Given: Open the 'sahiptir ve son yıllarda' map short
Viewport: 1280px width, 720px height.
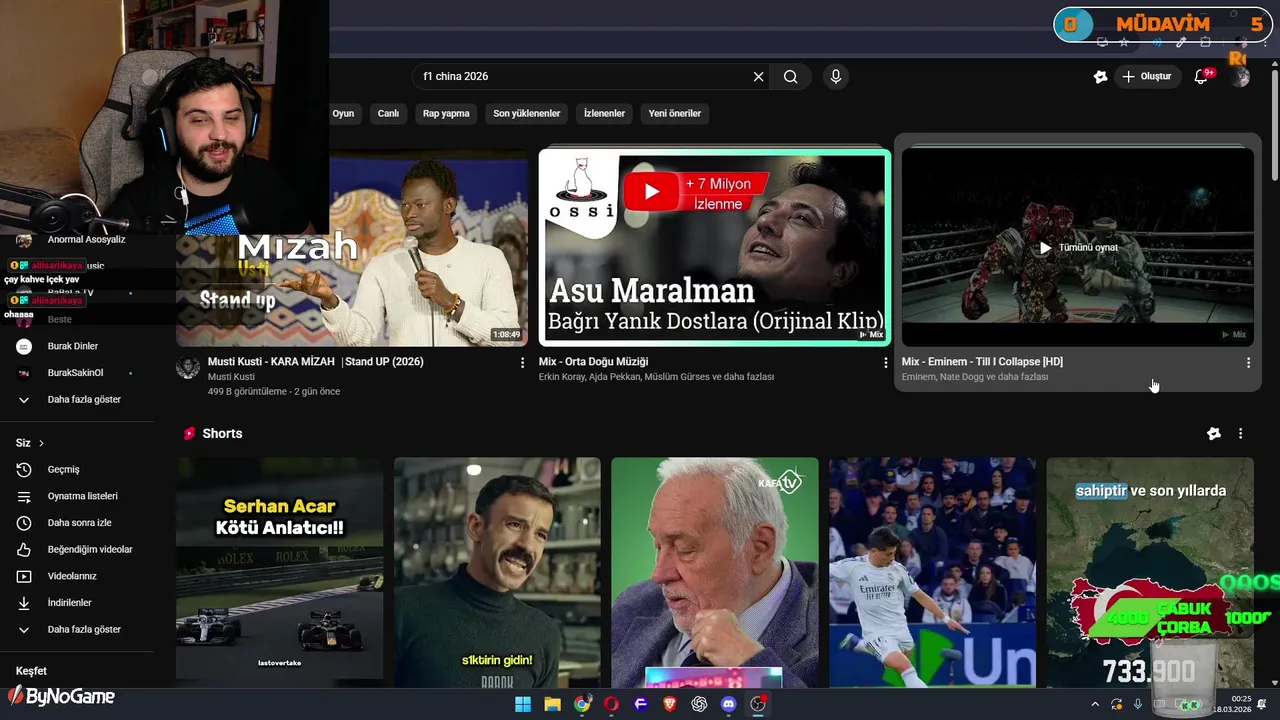Looking at the screenshot, I should pos(1150,572).
